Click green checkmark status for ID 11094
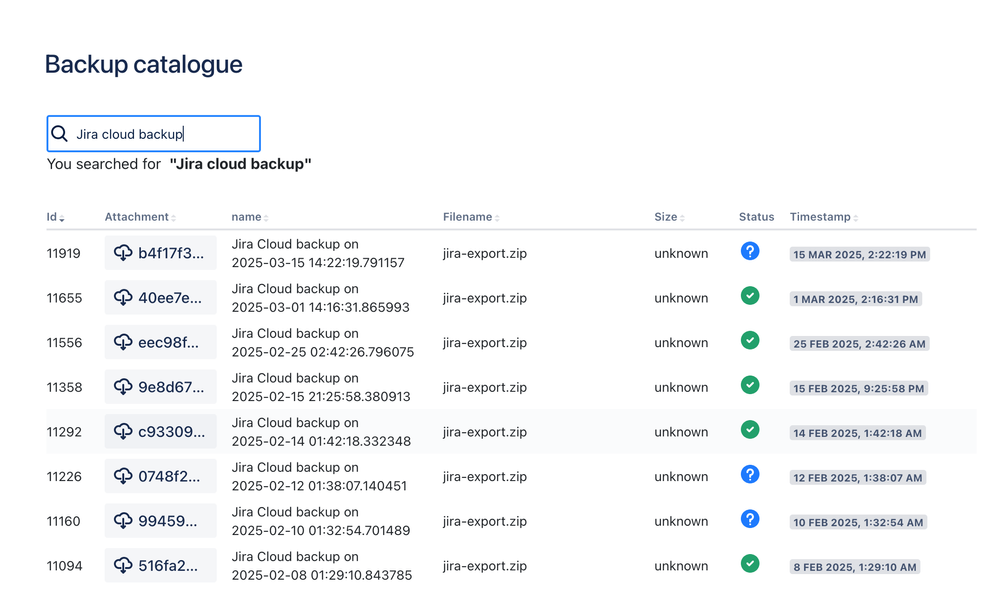The width and height of the screenshot is (999, 591). (750, 564)
